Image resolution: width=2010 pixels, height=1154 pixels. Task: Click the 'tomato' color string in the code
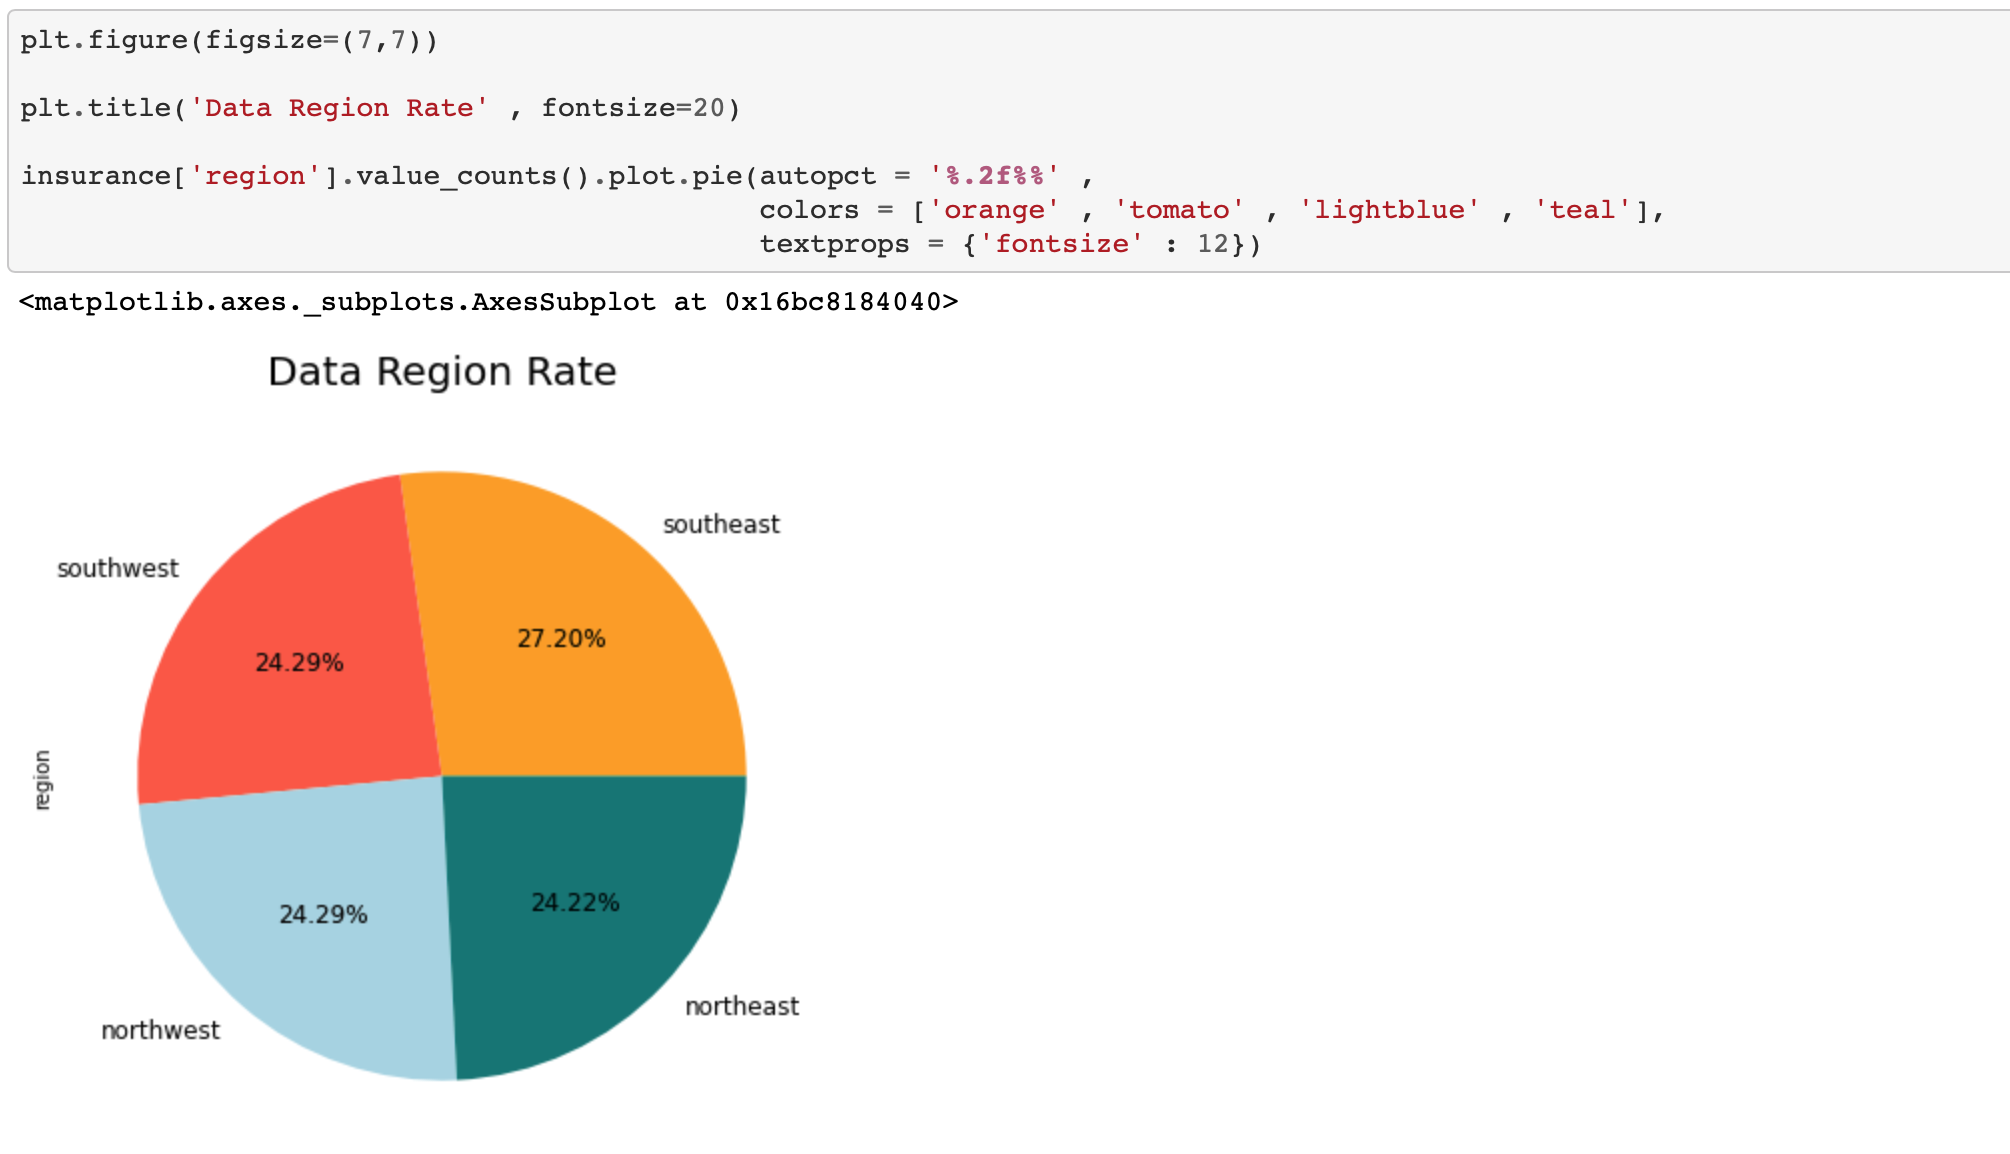1179,210
